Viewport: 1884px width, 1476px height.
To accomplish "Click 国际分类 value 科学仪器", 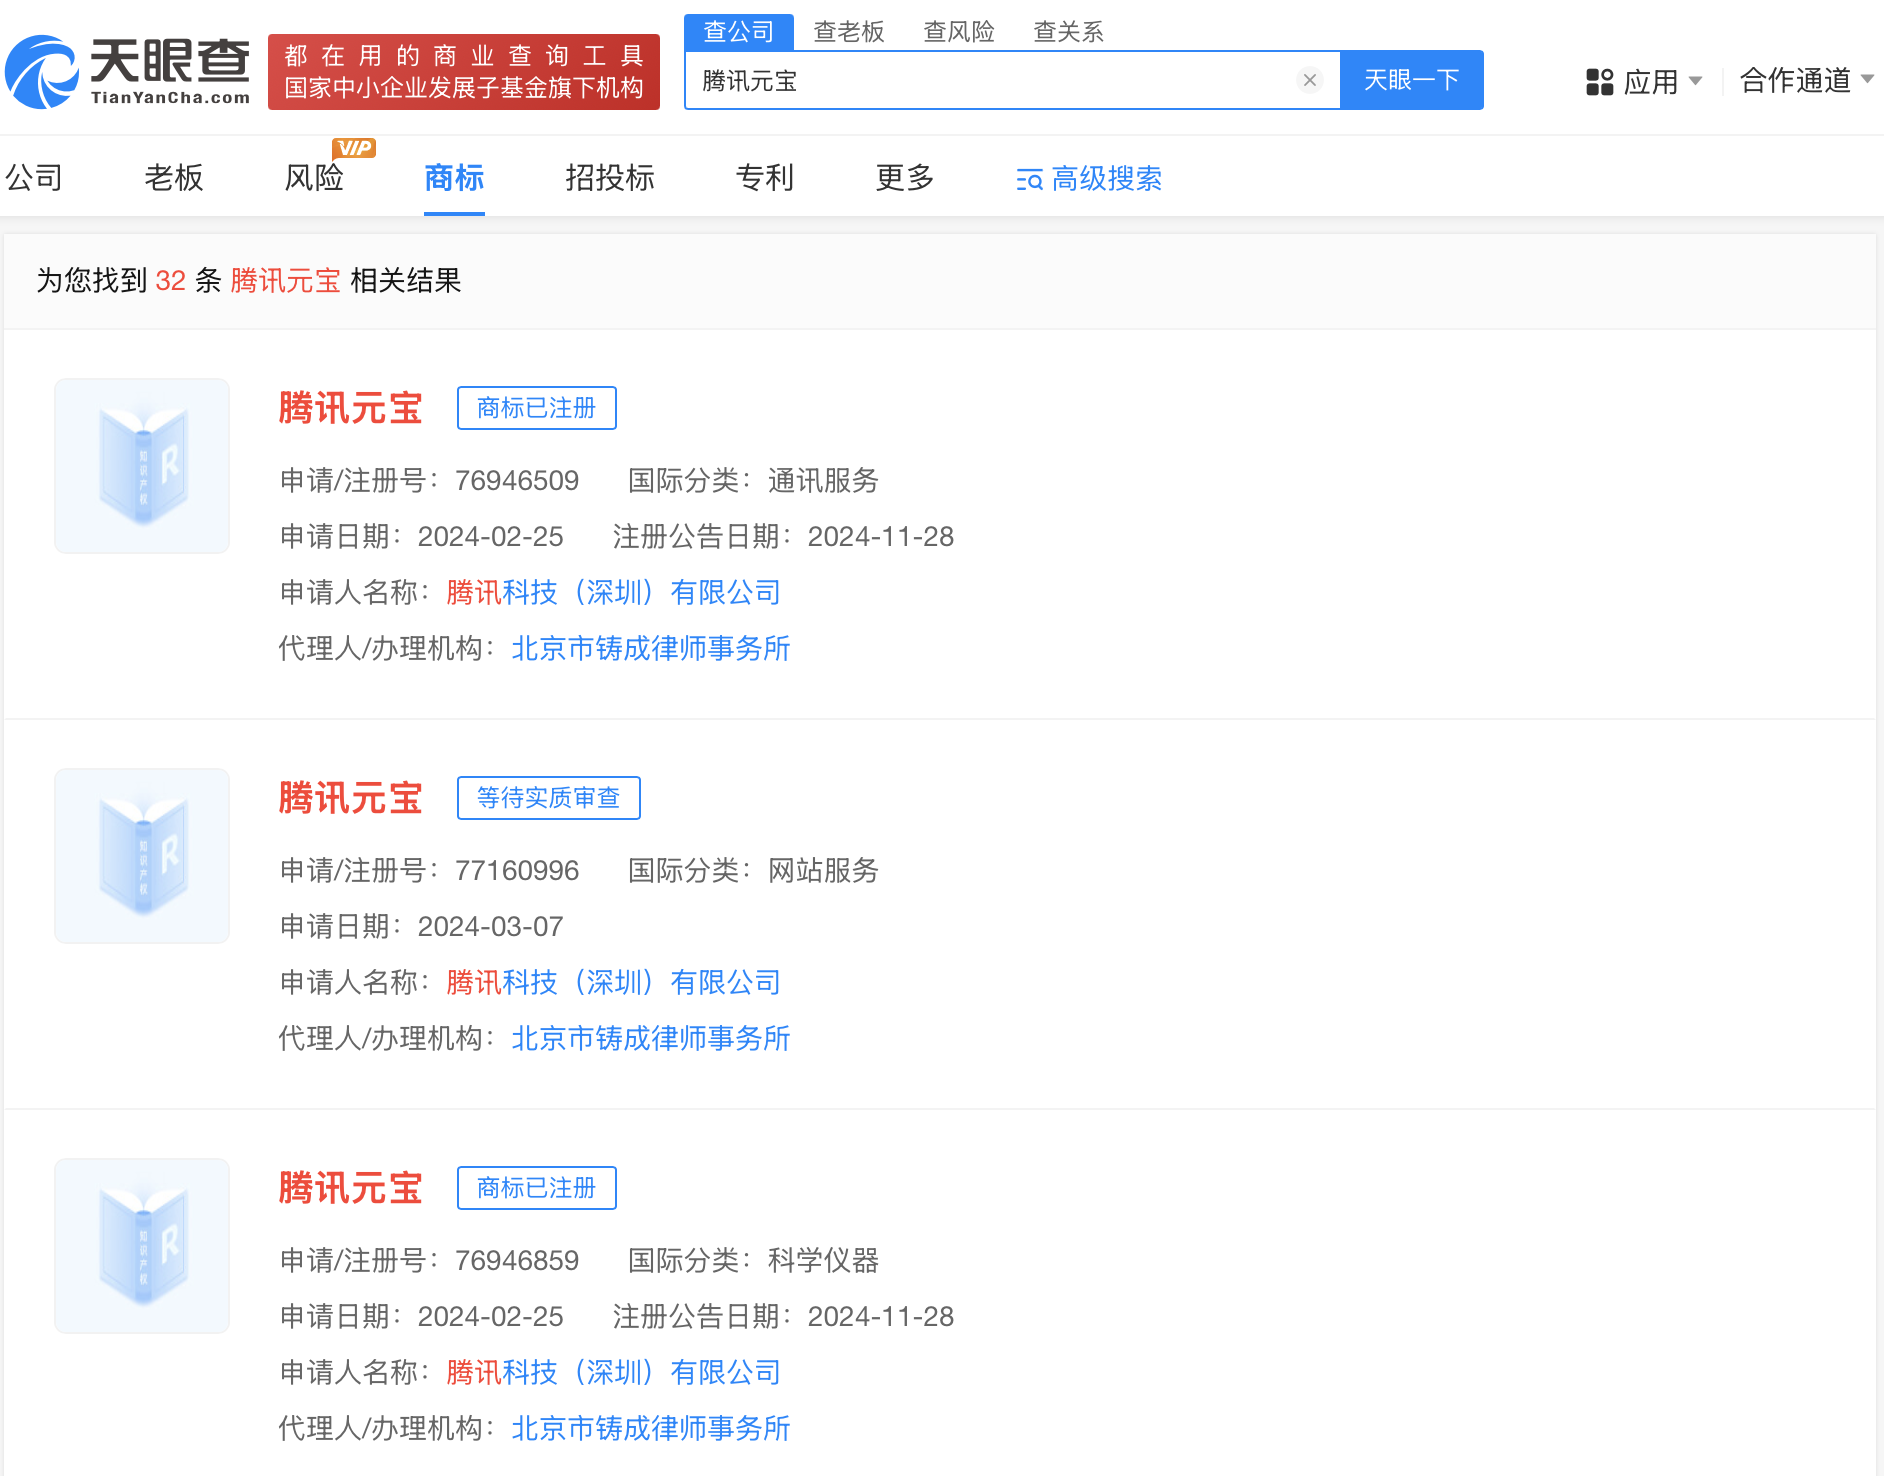I will [824, 1261].
